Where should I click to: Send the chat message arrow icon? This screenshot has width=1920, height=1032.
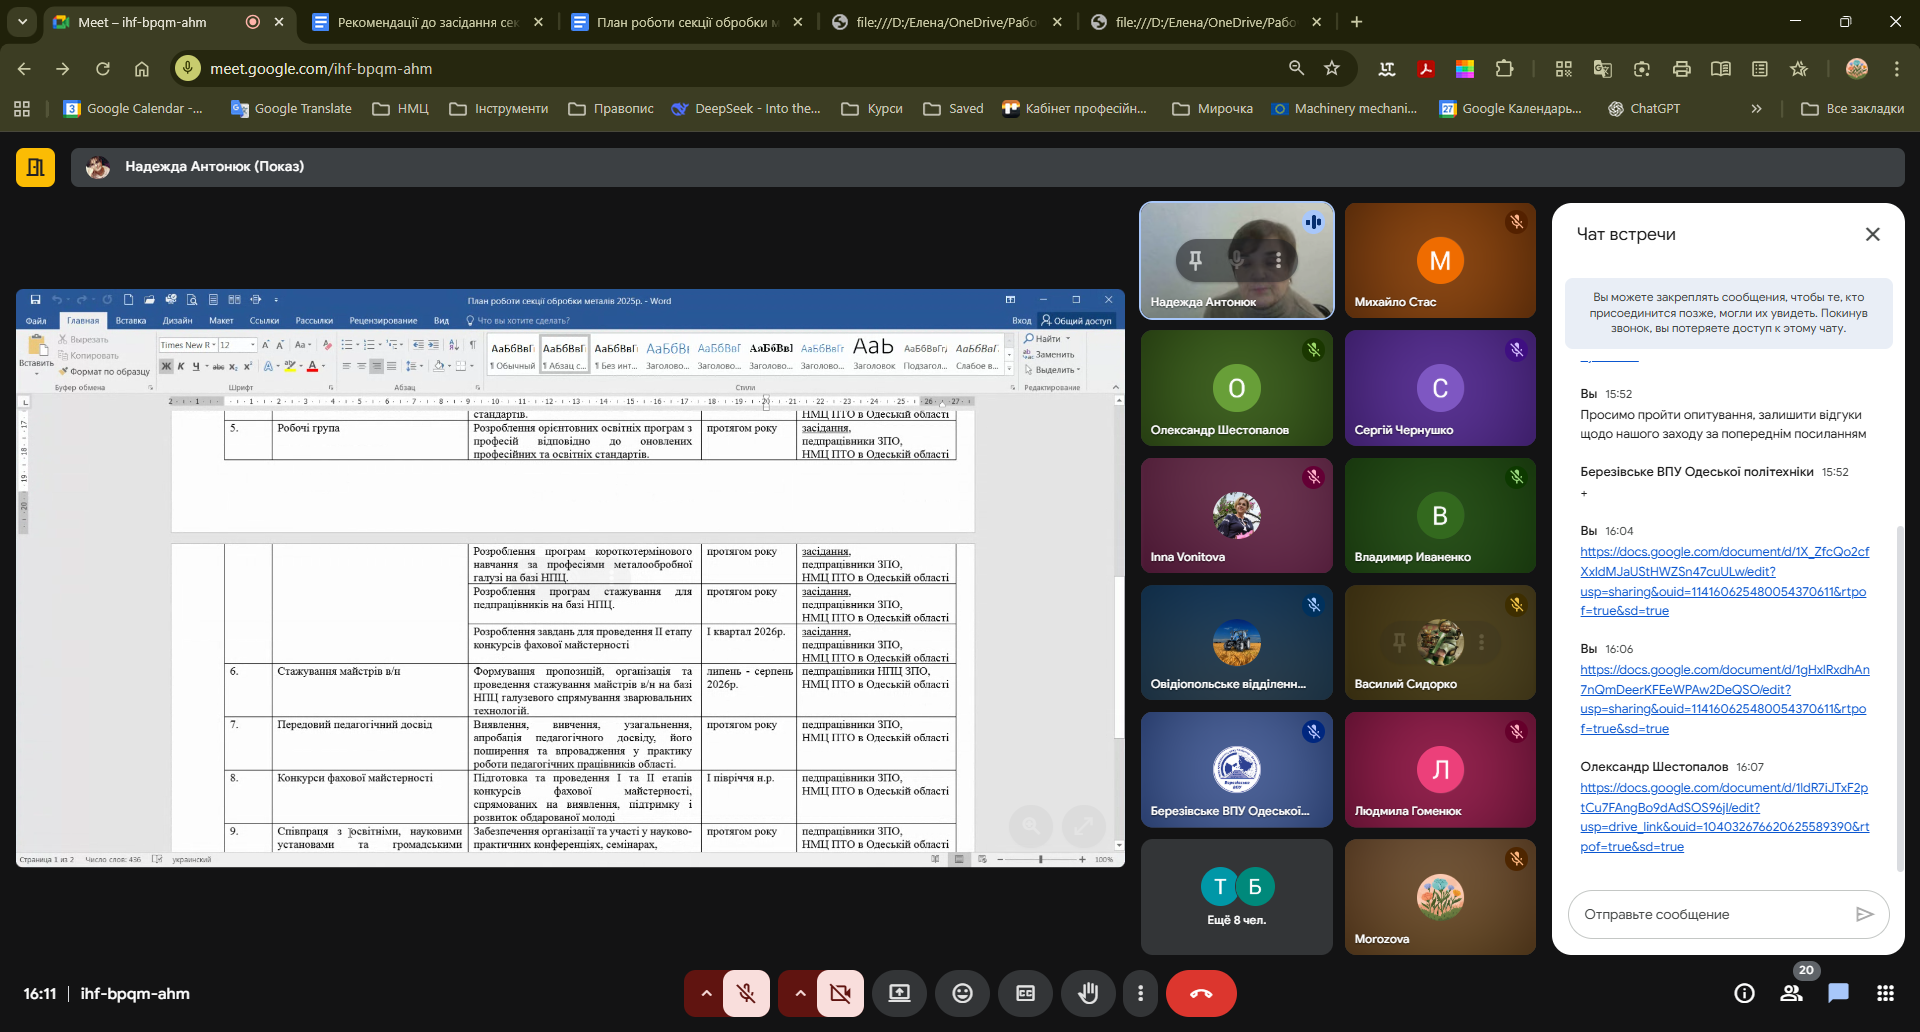pos(1864,914)
